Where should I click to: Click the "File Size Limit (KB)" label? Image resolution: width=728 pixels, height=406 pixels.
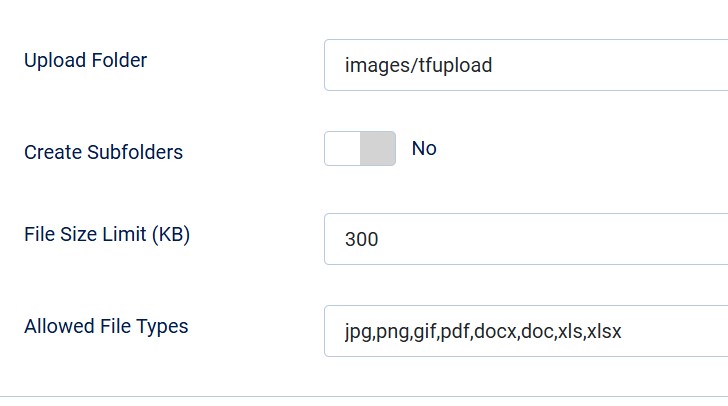(107, 235)
